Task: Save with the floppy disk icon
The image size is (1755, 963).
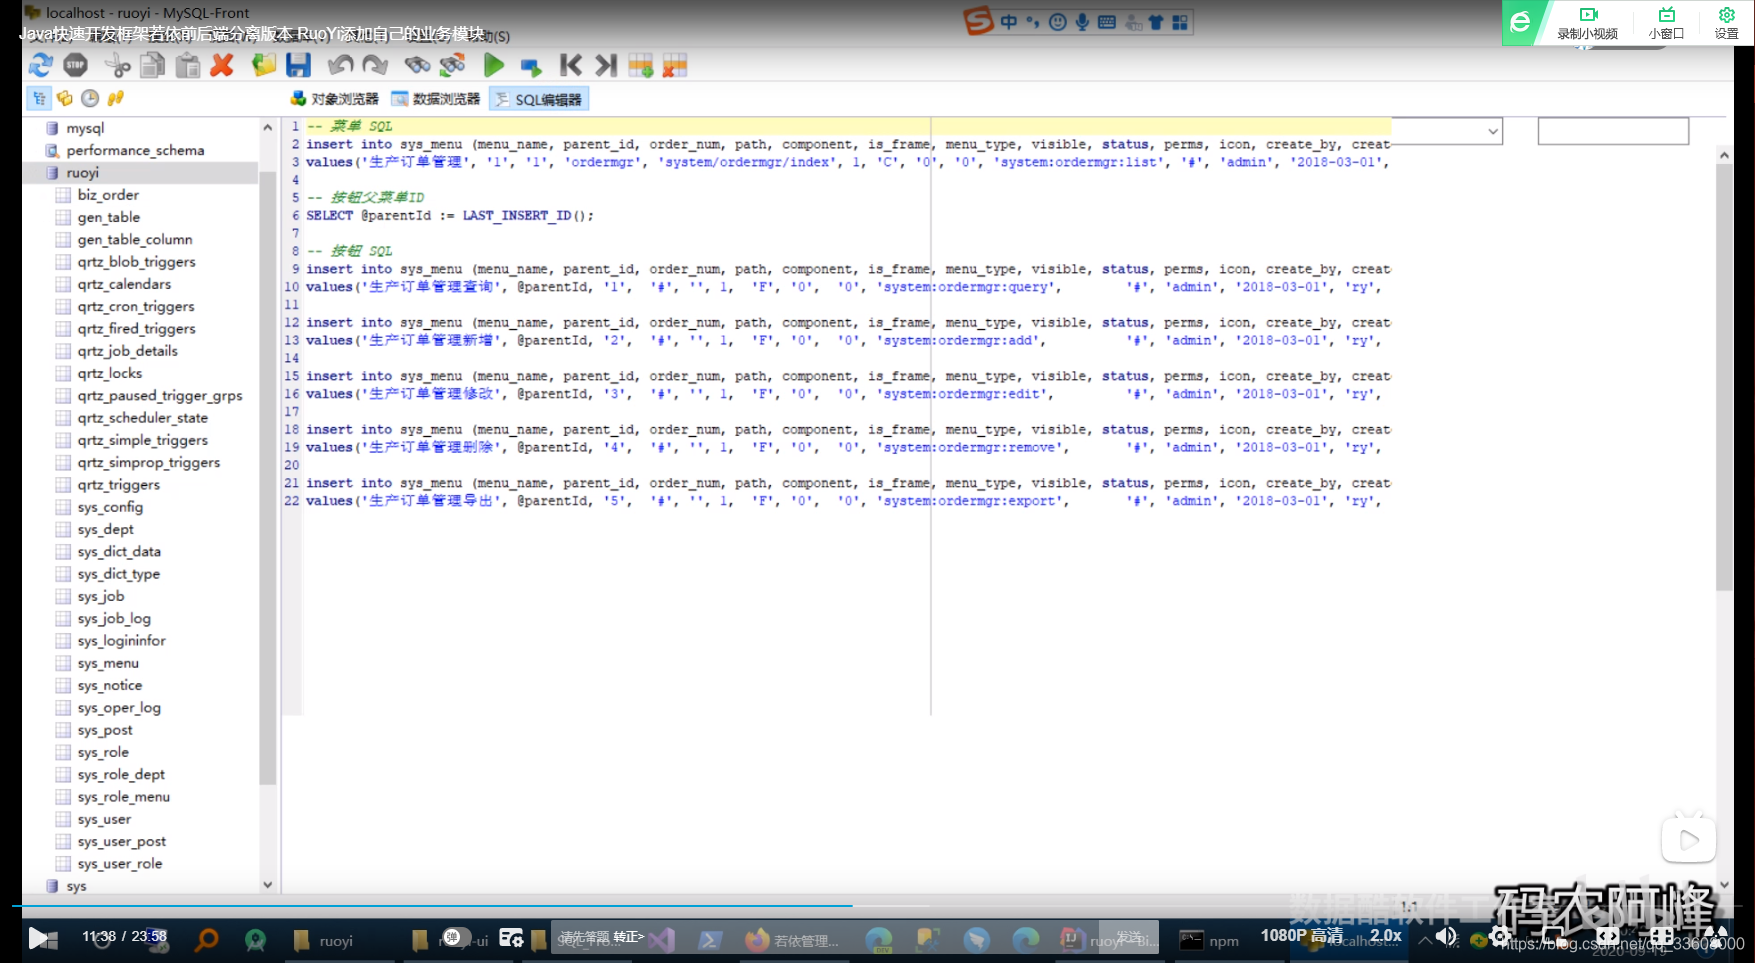Action: 298,66
